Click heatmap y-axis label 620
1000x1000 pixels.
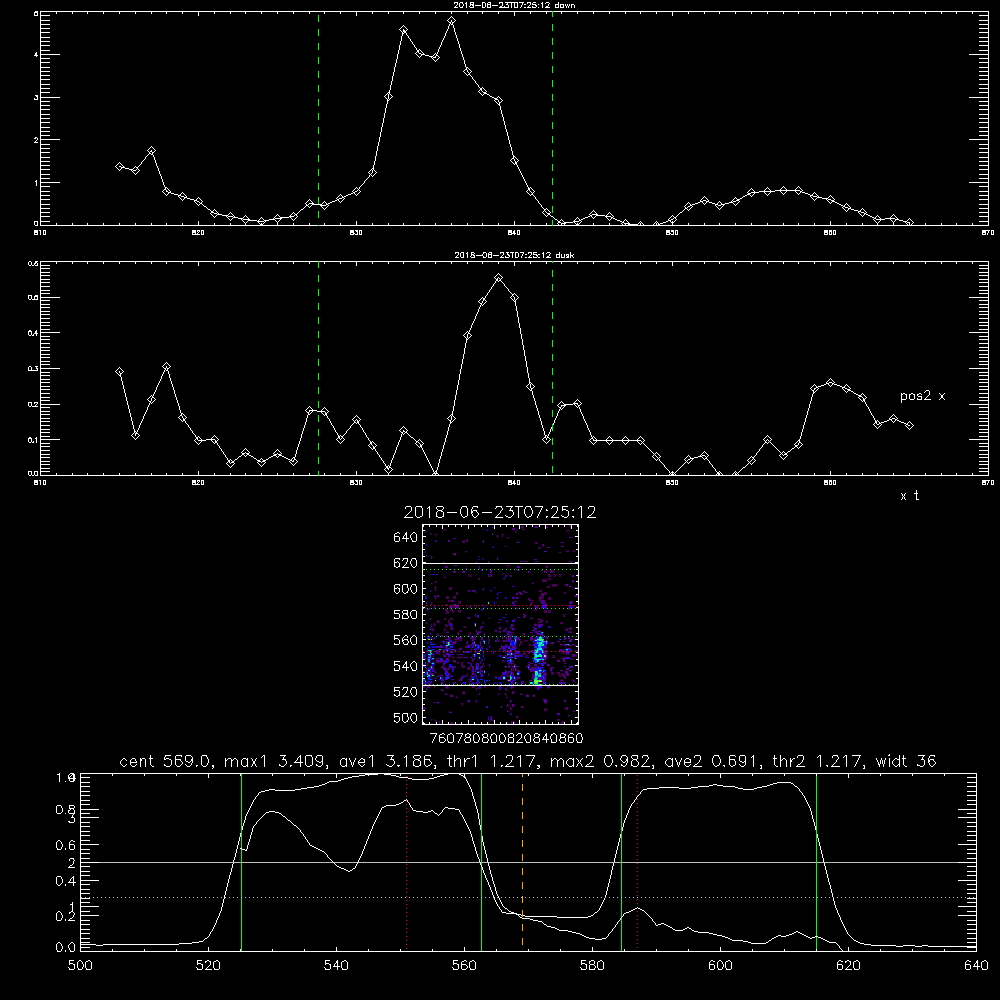click(406, 563)
